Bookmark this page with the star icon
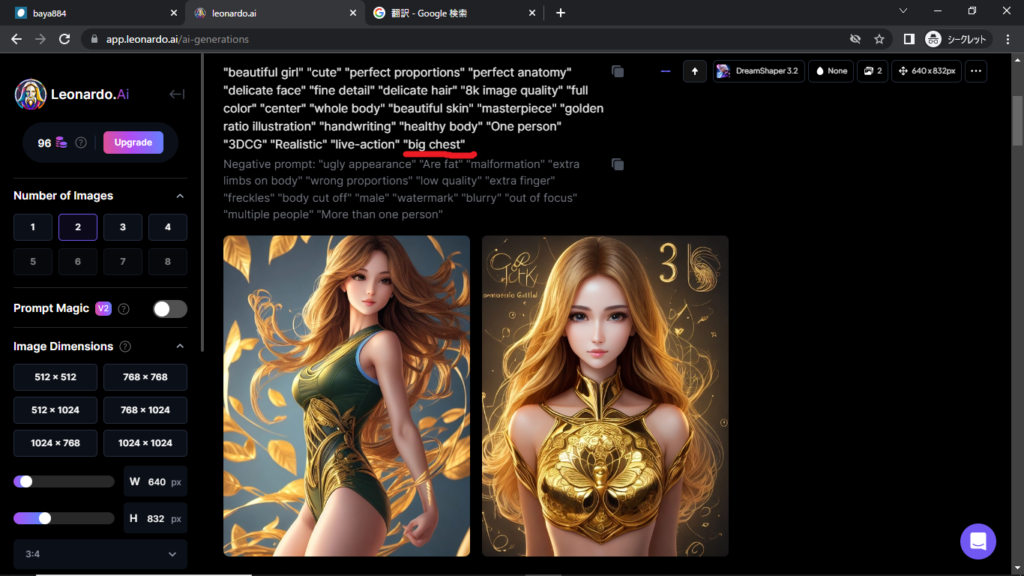Screen dimensions: 1024x576 pos(879,39)
